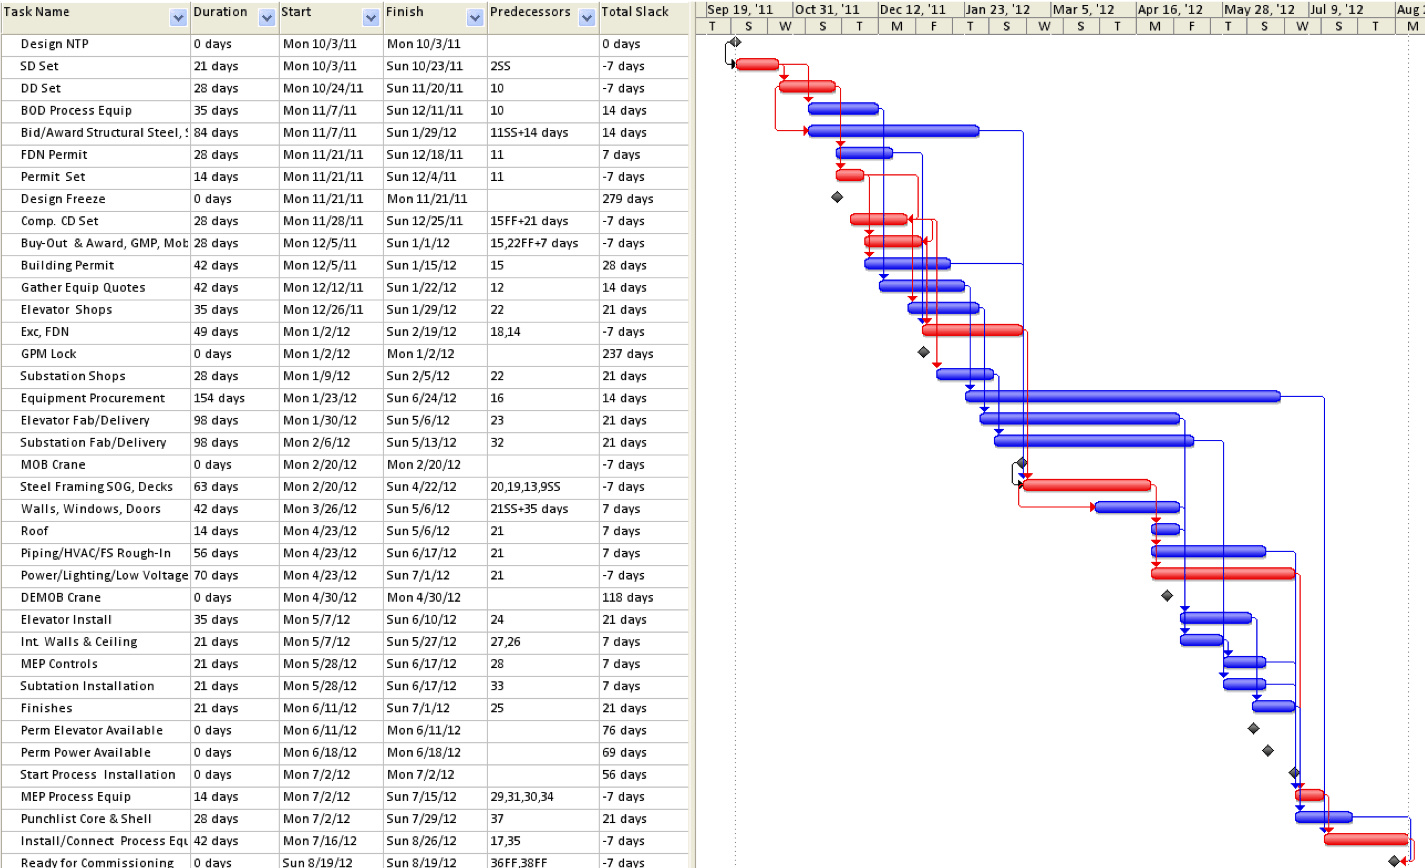1425x868 pixels.
Task: Open the Finish column filter dropdown
Action: click(x=473, y=16)
